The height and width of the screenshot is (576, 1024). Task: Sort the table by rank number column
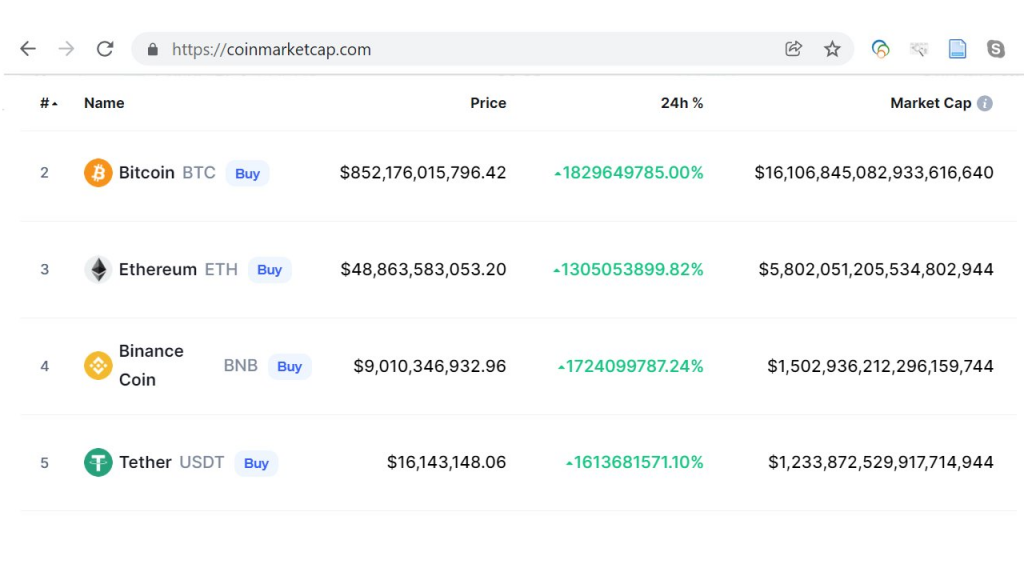pos(48,103)
